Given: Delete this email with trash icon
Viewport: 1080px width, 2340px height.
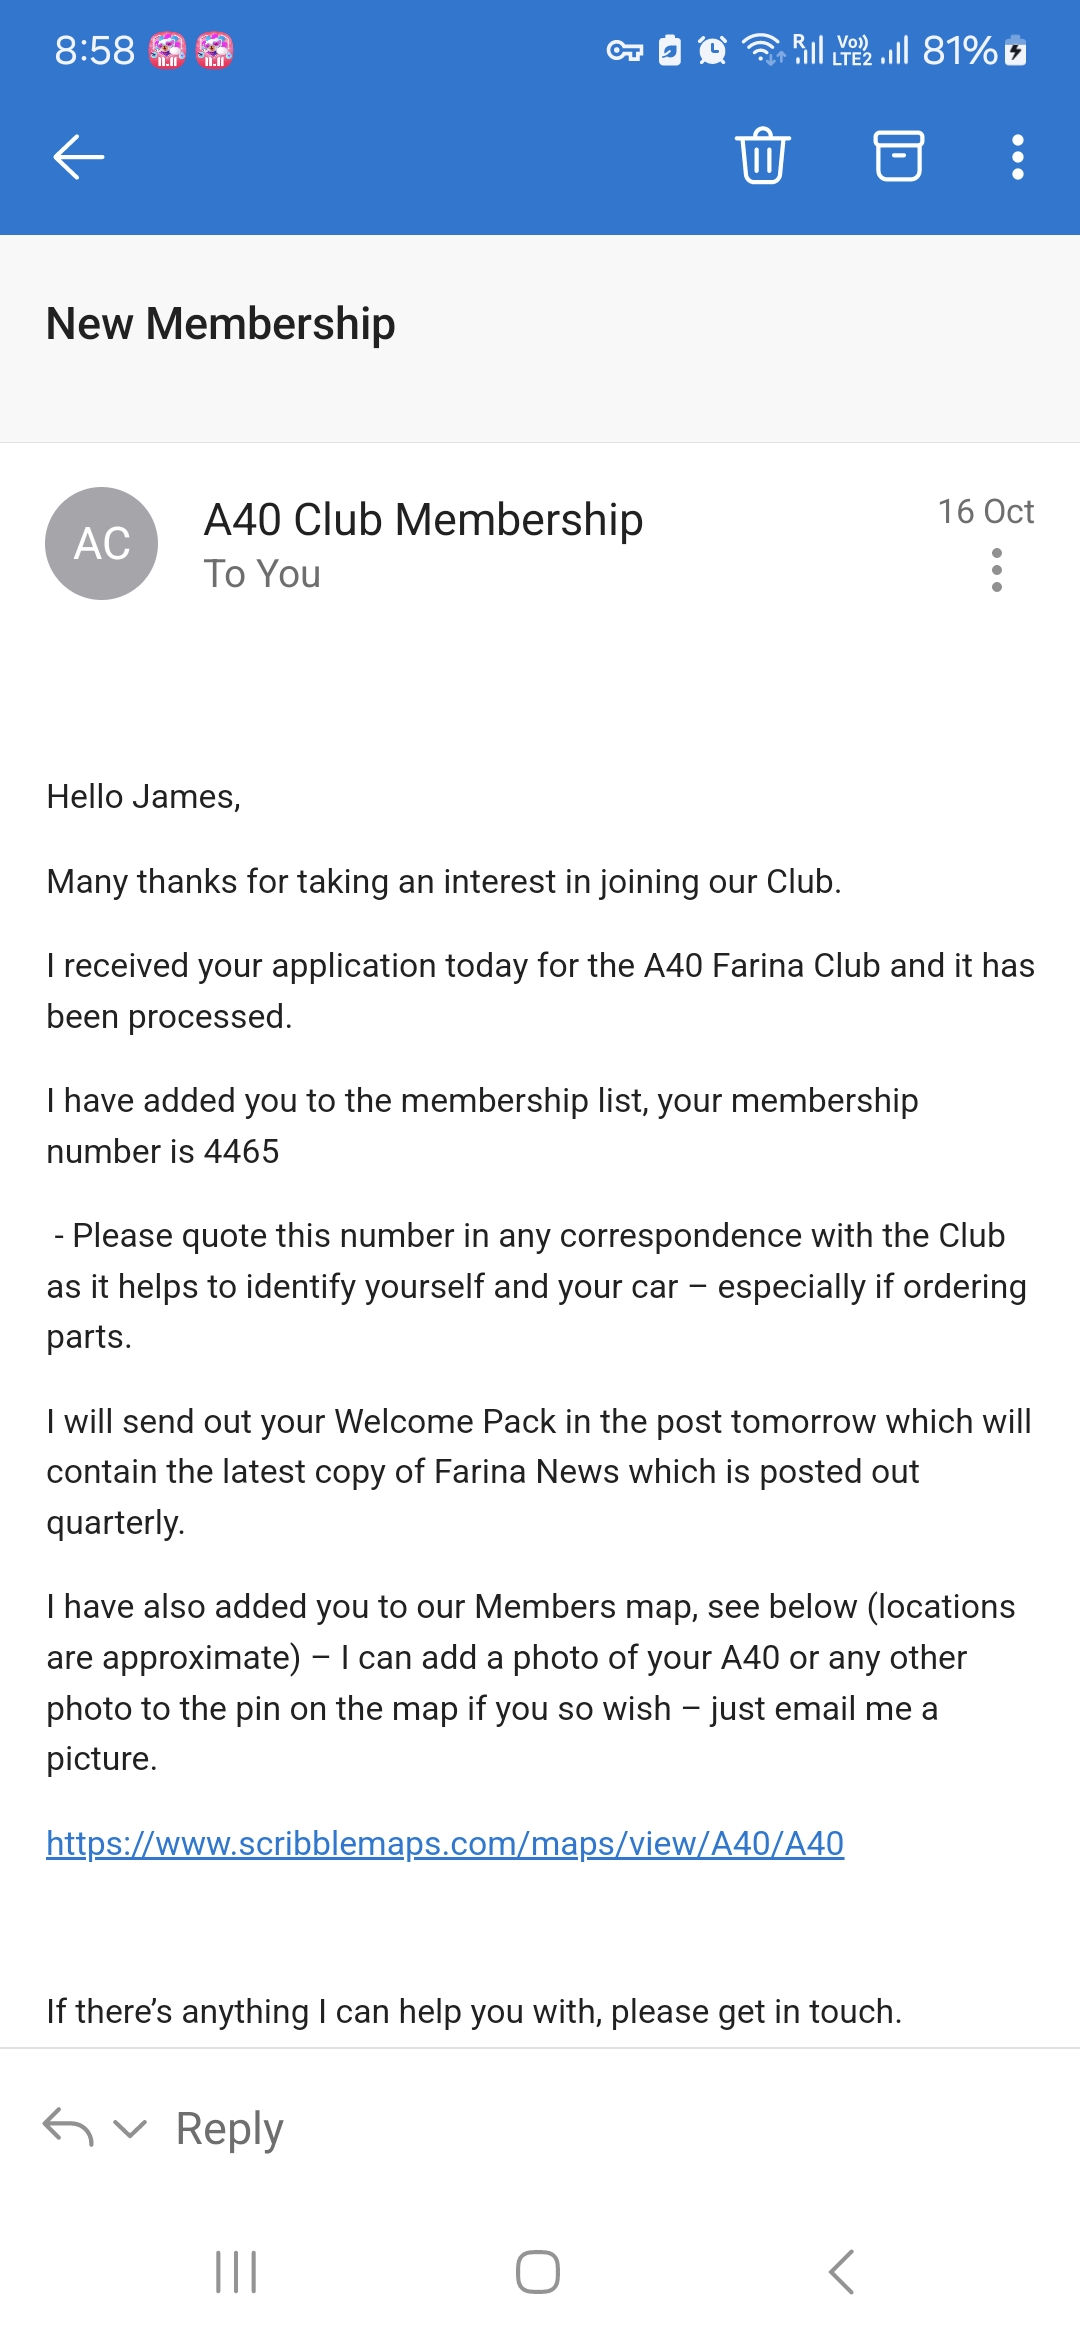Looking at the screenshot, I should click(x=763, y=156).
